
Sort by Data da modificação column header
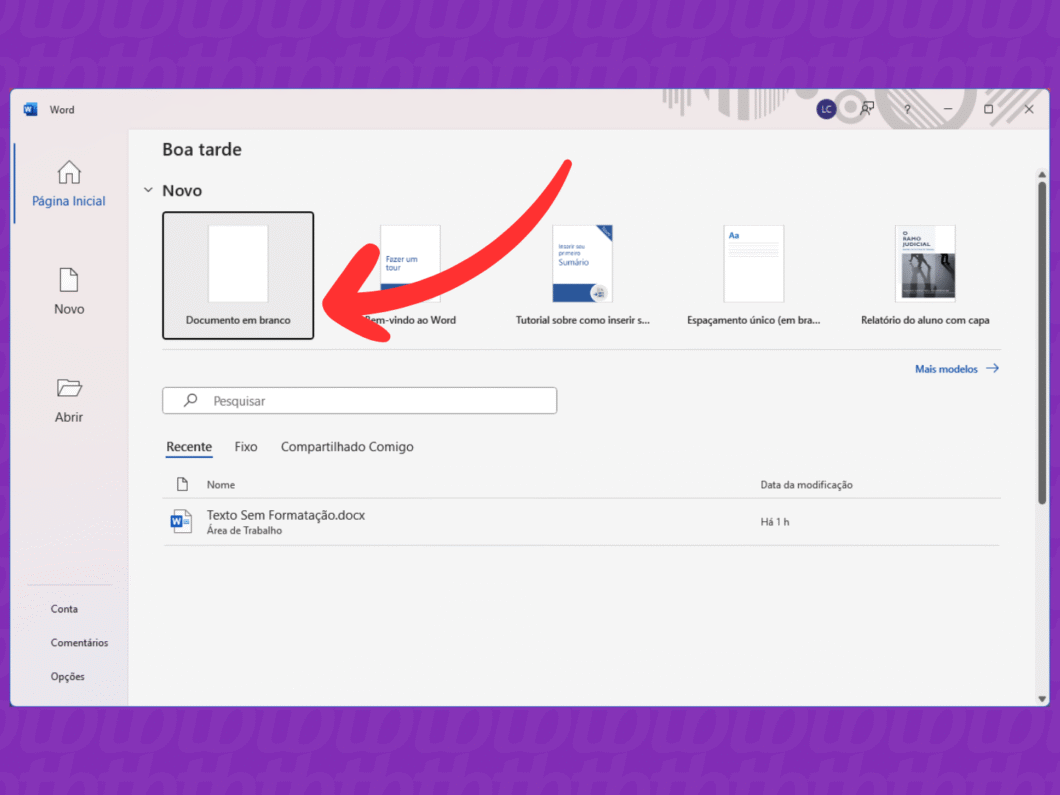806,485
